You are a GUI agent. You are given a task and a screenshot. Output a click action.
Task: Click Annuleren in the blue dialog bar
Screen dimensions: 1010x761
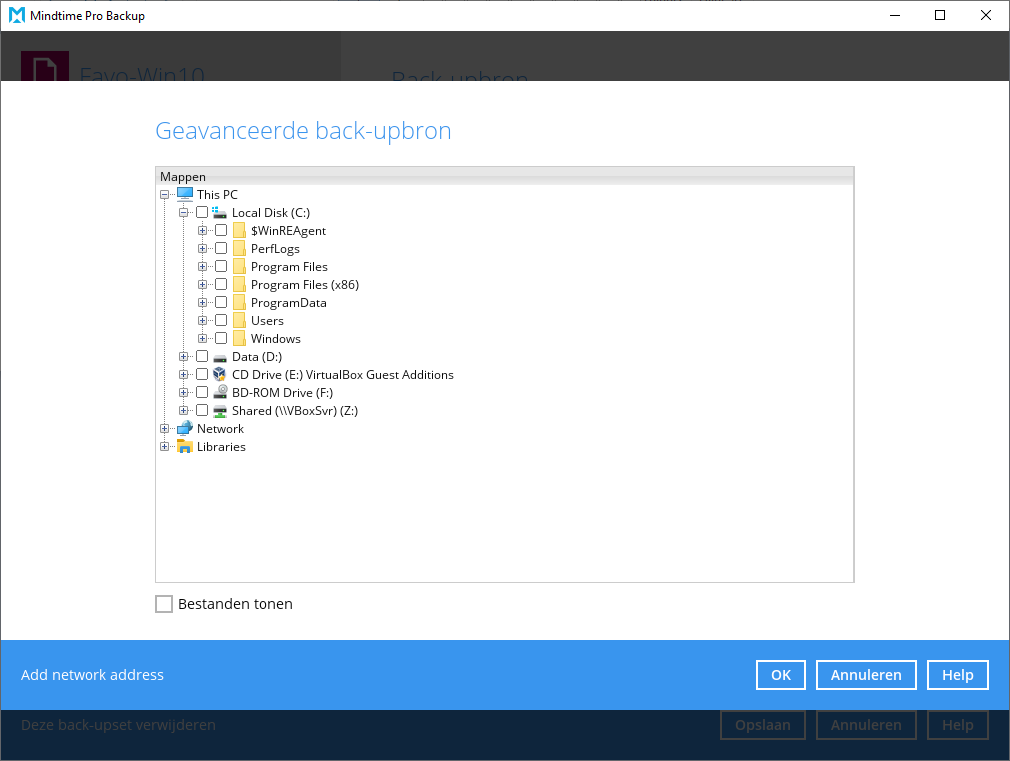click(x=866, y=675)
